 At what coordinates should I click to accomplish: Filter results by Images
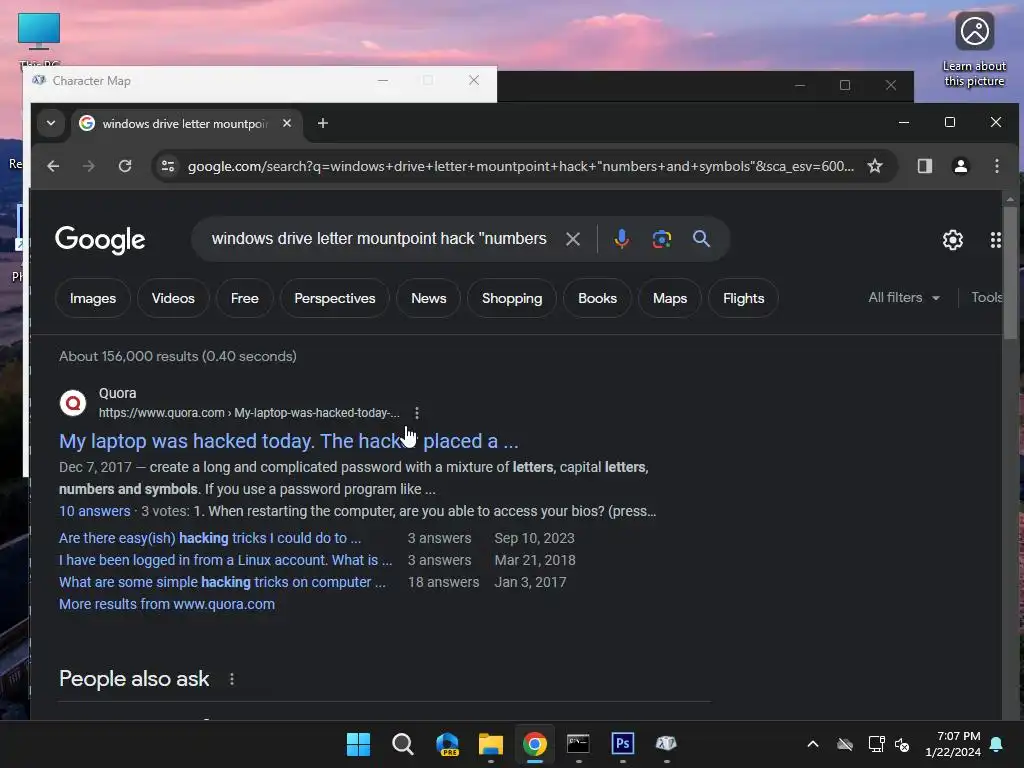click(93, 298)
